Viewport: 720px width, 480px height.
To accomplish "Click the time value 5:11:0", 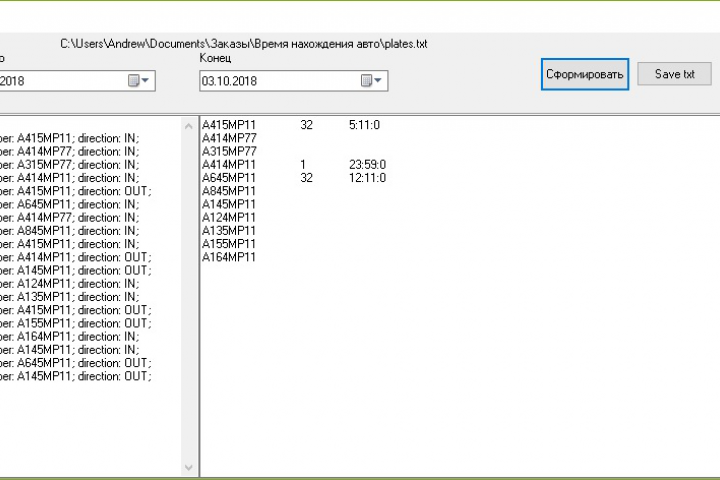I will [365, 125].
